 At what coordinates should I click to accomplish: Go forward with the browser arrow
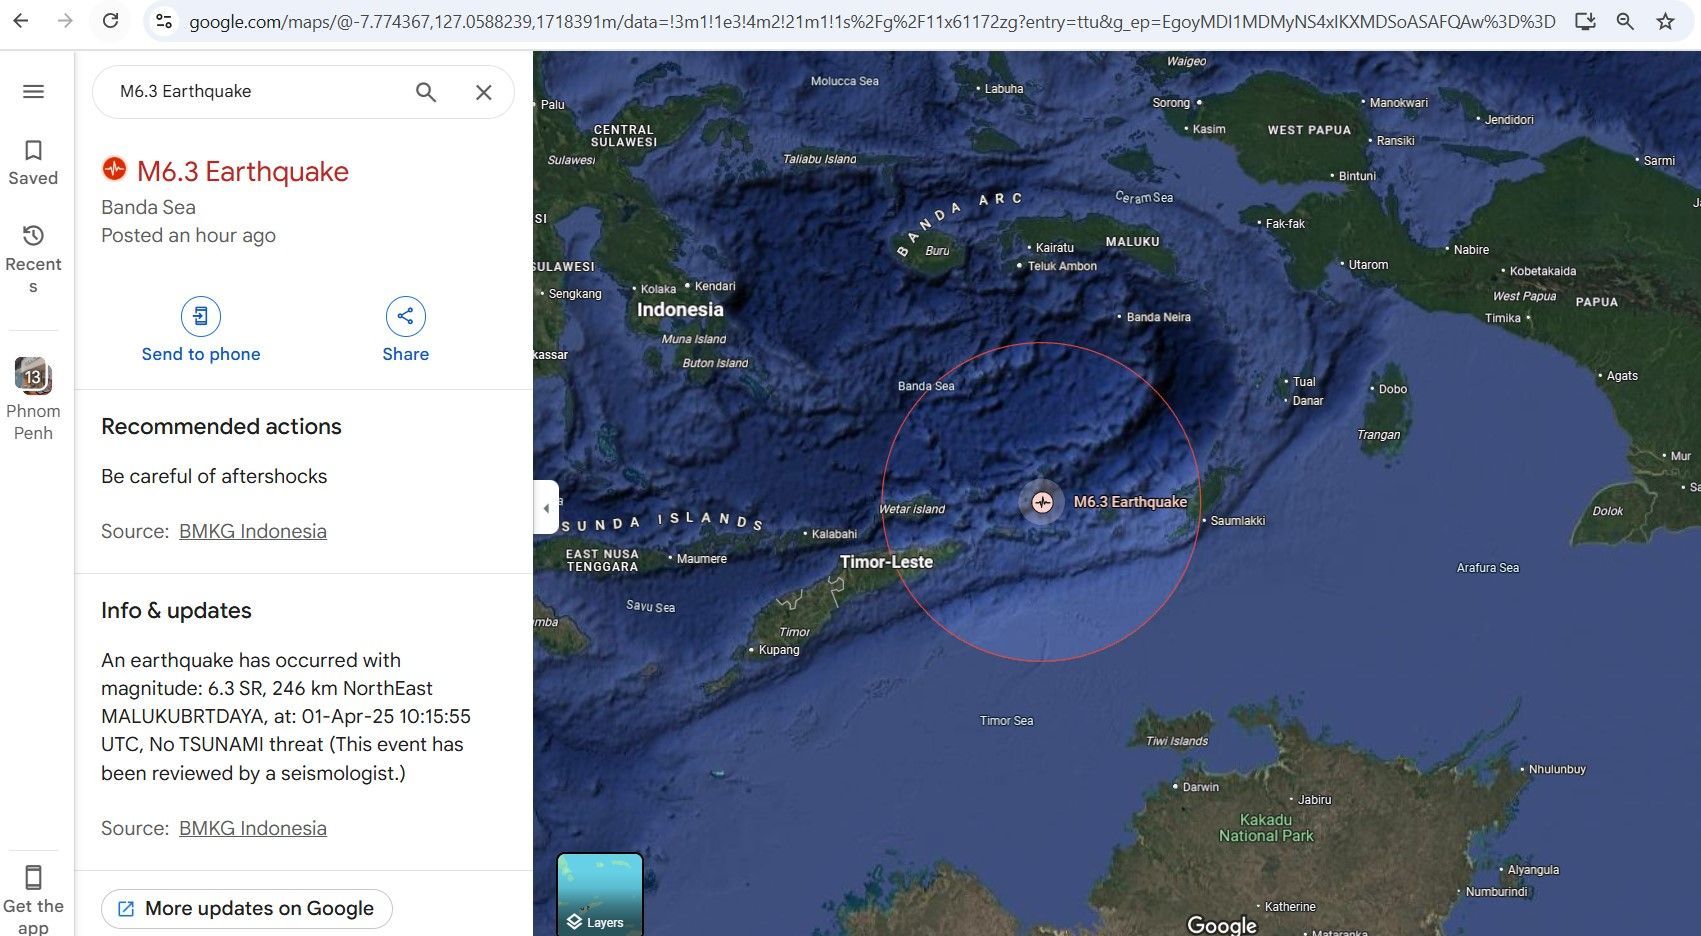pos(65,21)
